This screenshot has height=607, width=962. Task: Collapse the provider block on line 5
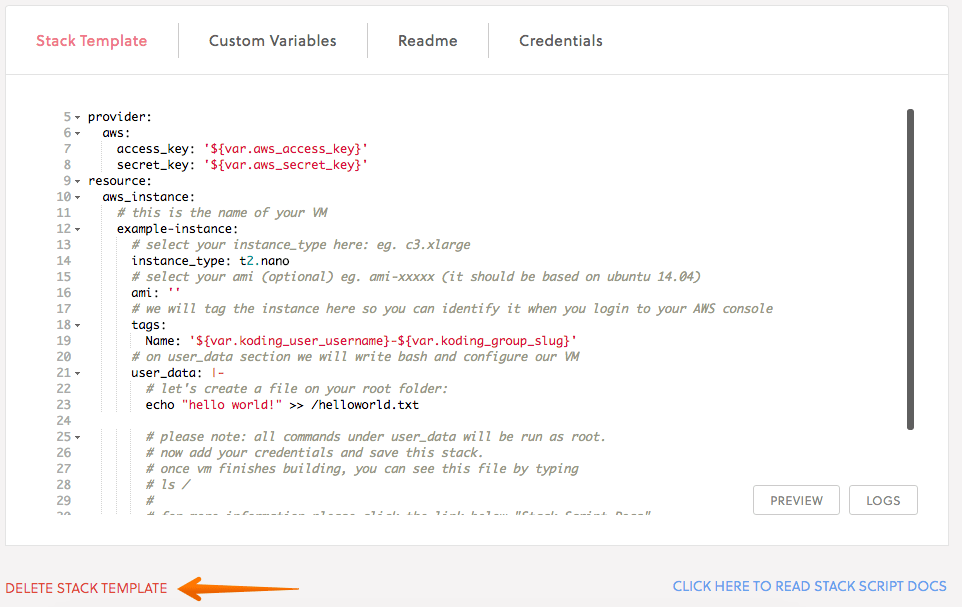(x=77, y=117)
